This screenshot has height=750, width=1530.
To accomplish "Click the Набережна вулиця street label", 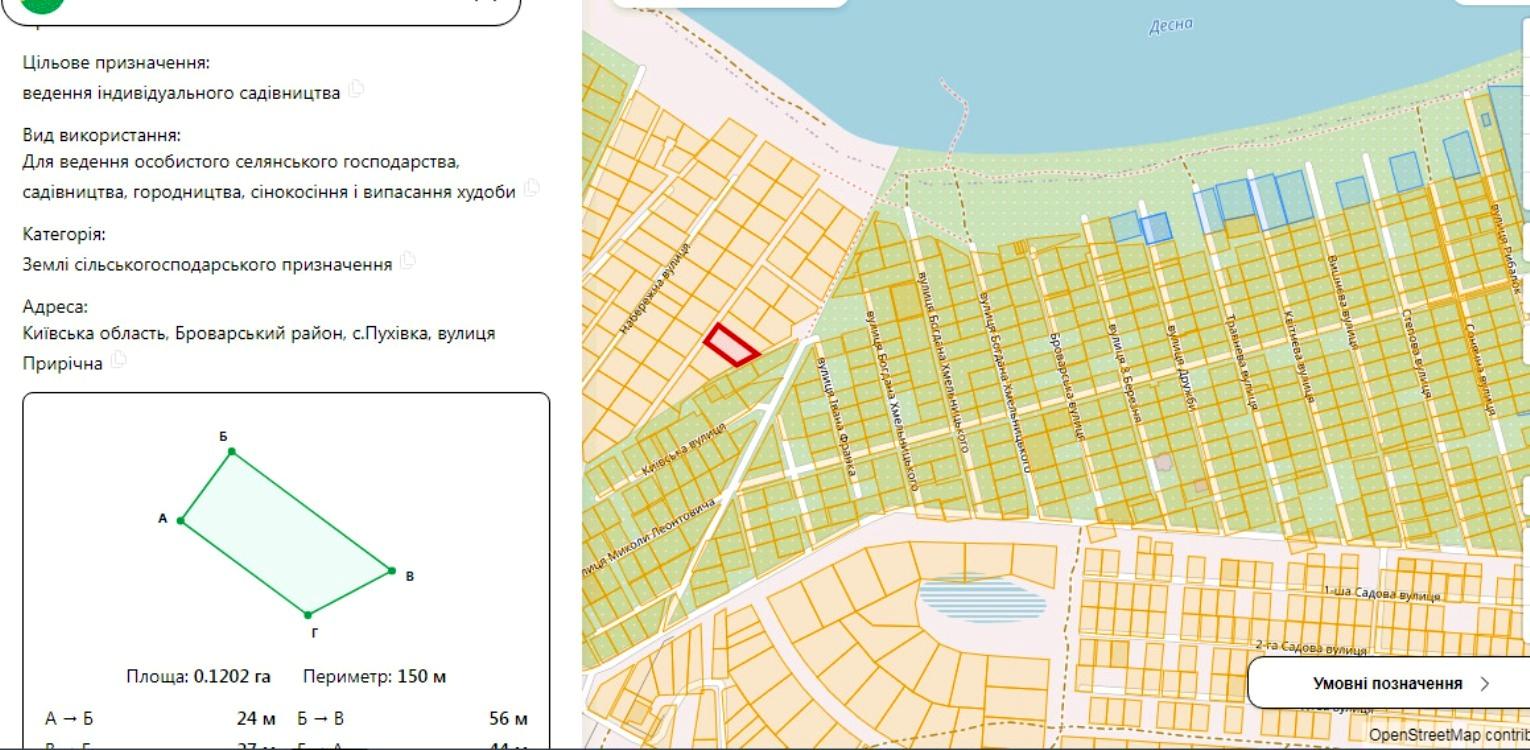I will pyautogui.click(x=654, y=287).
